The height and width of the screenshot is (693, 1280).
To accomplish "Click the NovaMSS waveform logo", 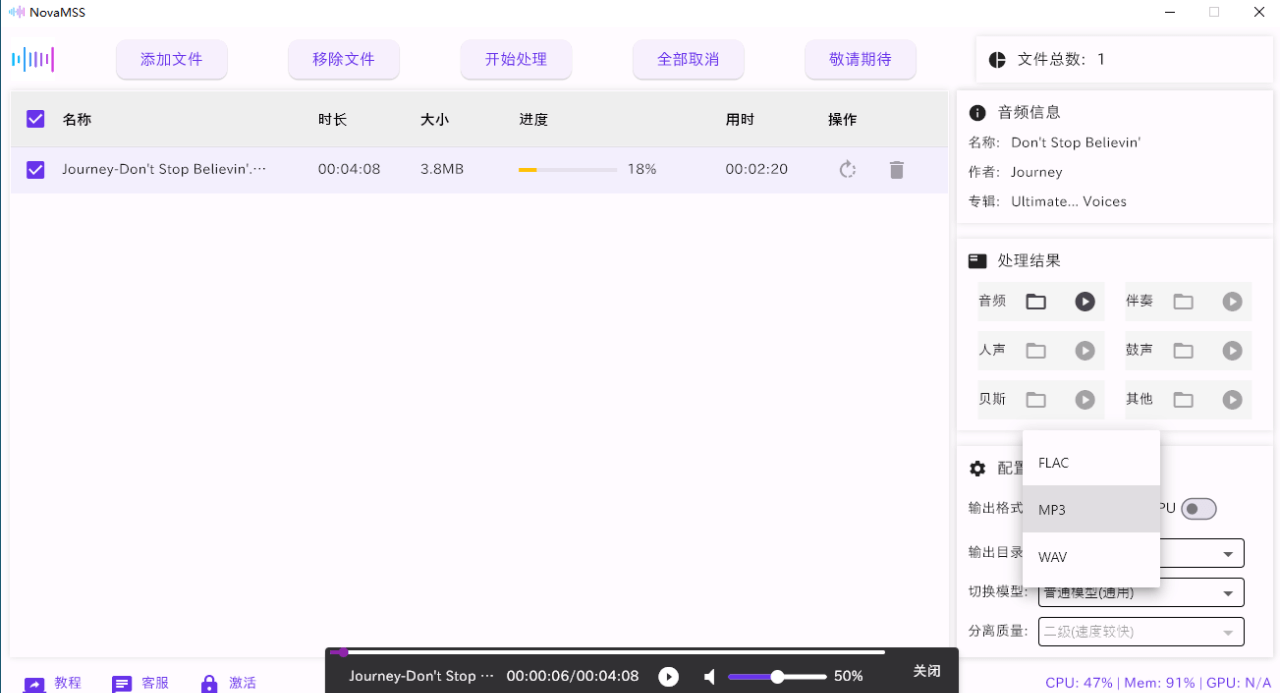I will click(33, 59).
